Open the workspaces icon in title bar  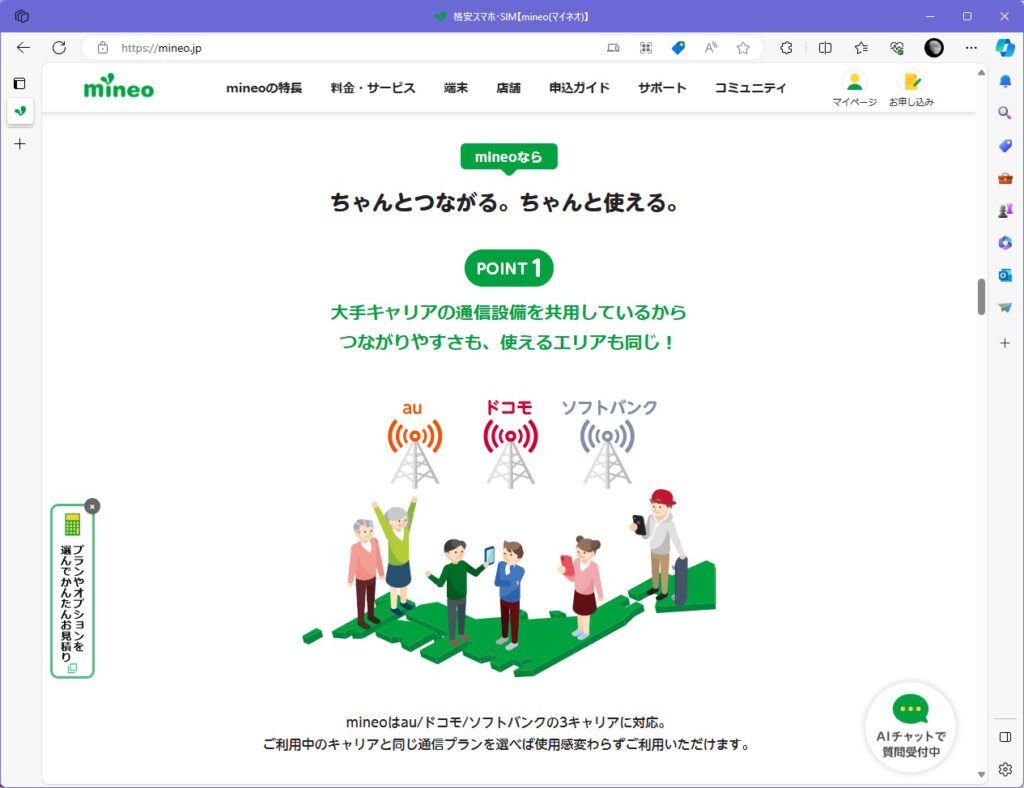tap(22, 16)
